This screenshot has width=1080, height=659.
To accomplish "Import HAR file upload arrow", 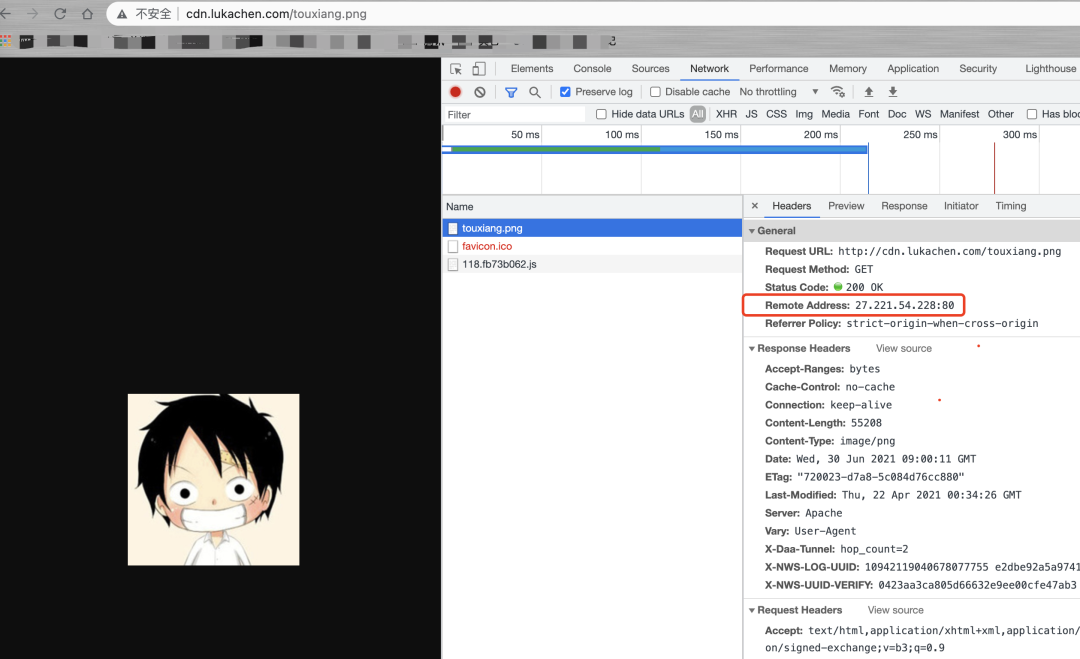I will pyautogui.click(x=869, y=92).
